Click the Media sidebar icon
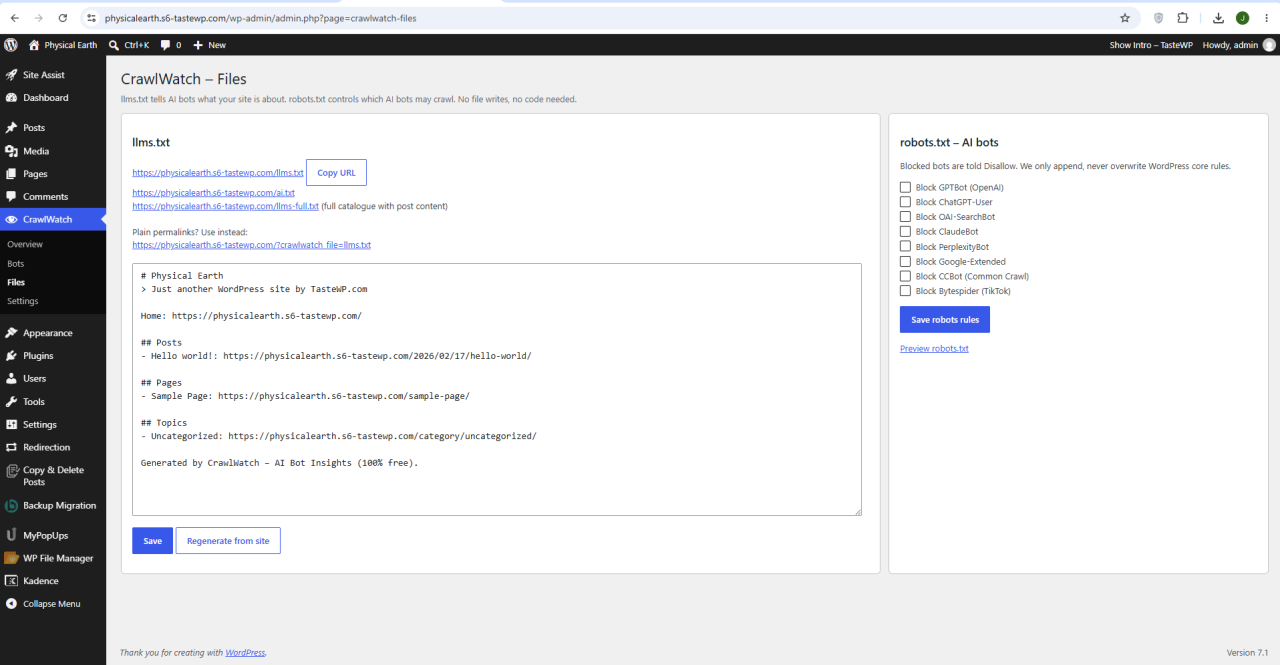The height and width of the screenshot is (665, 1280). click(11, 151)
